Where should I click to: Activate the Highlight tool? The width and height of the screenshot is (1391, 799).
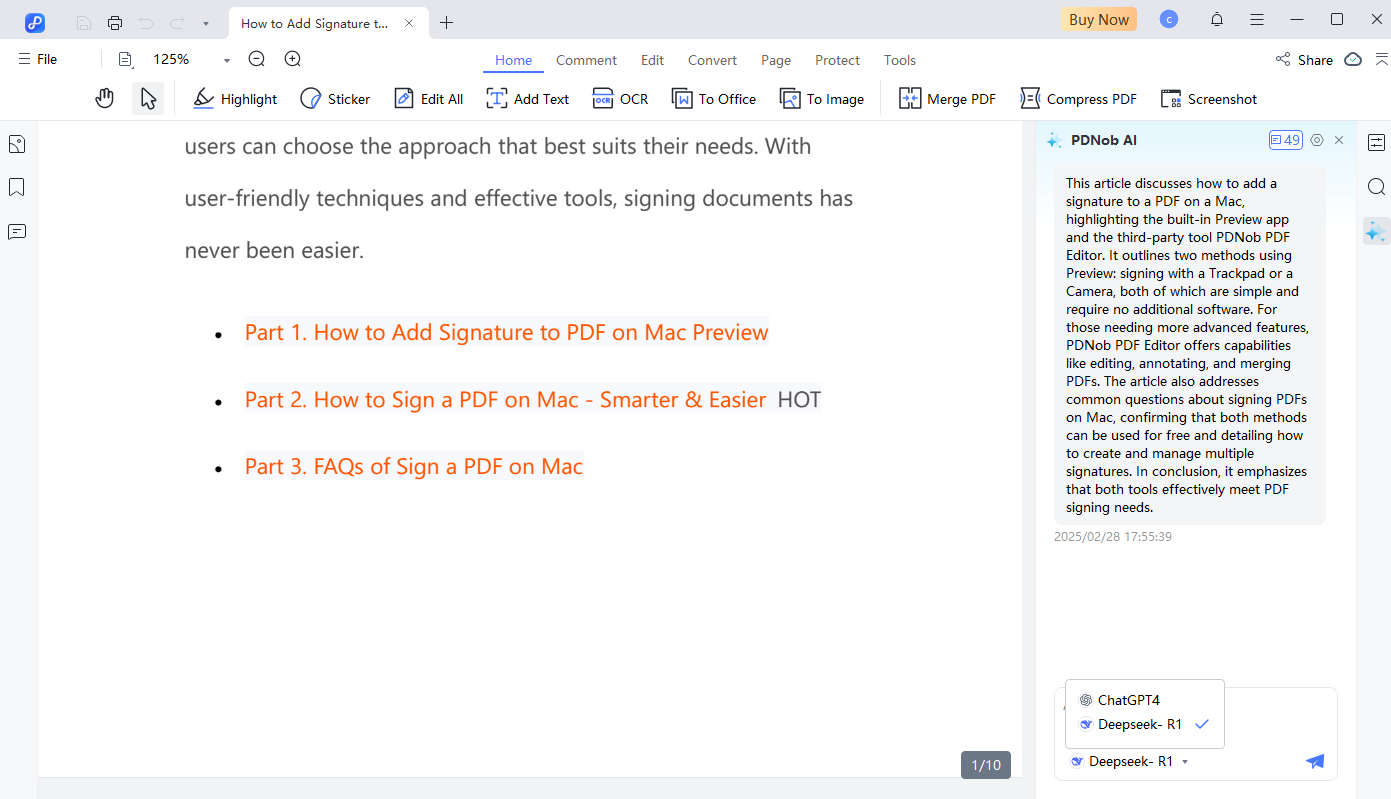[235, 99]
